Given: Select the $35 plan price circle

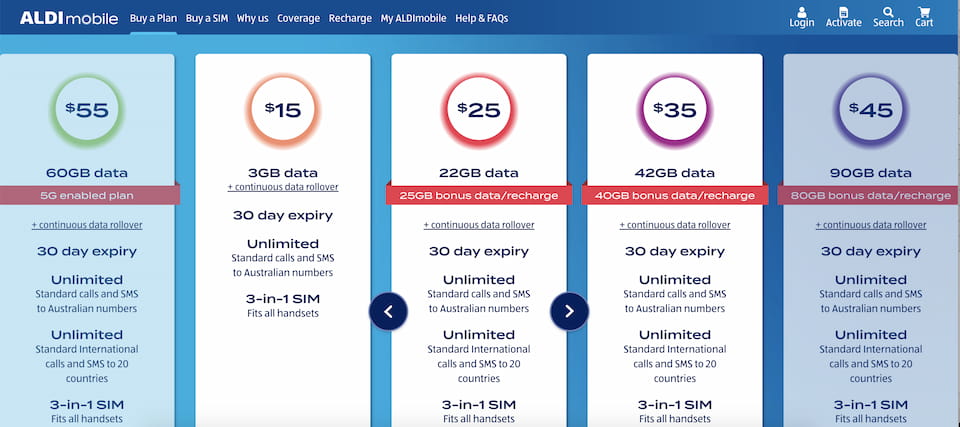Looking at the screenshot, I should click(x=675, y=110).
